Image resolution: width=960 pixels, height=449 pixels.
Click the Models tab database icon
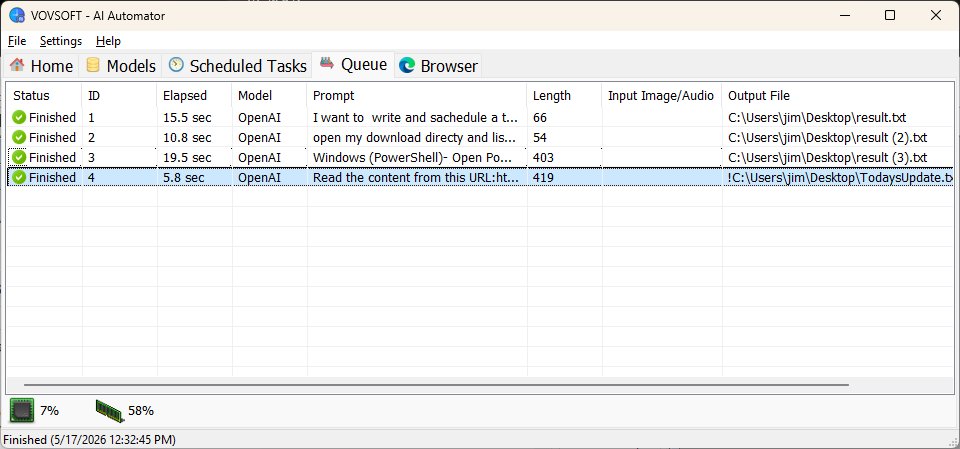[93, 65]
